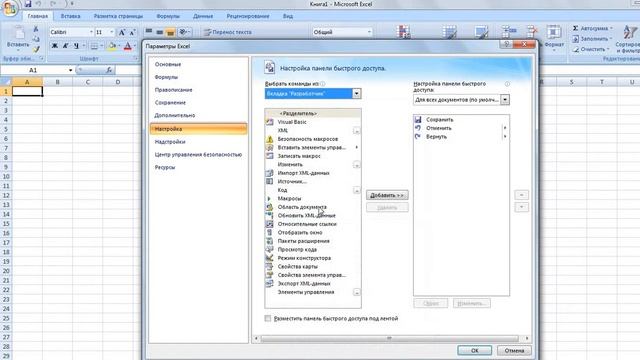This screenshot has height=360, width=640.
Task: Expand Вставить элементы управления submenu arrow
Action: (x=356, y=147)
